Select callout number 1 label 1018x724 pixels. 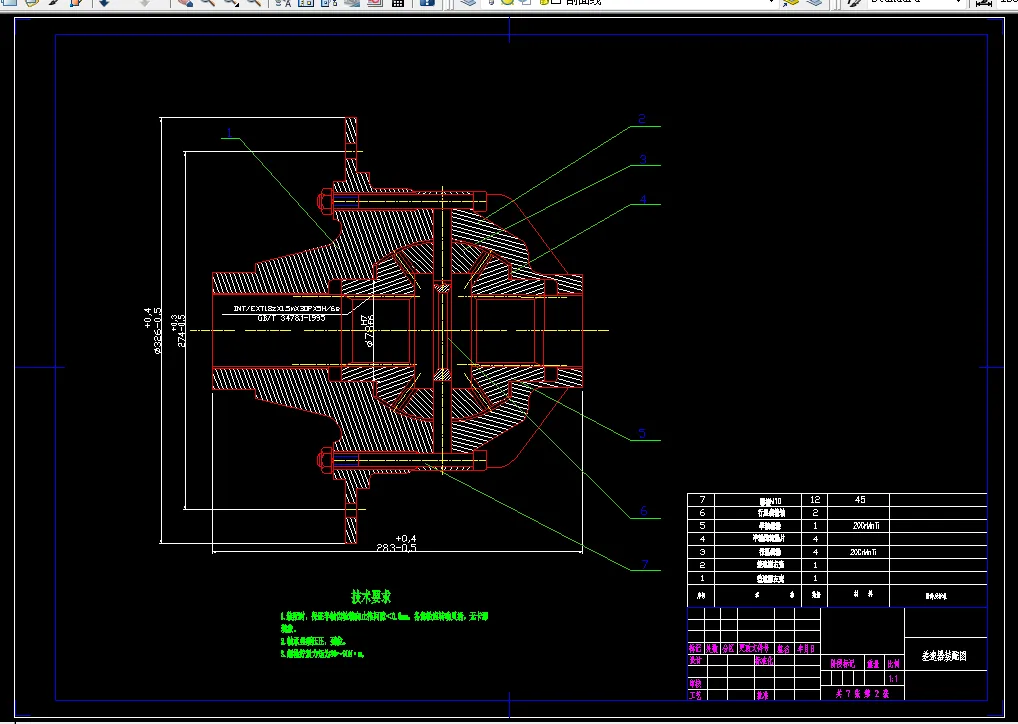click(229, 132)
